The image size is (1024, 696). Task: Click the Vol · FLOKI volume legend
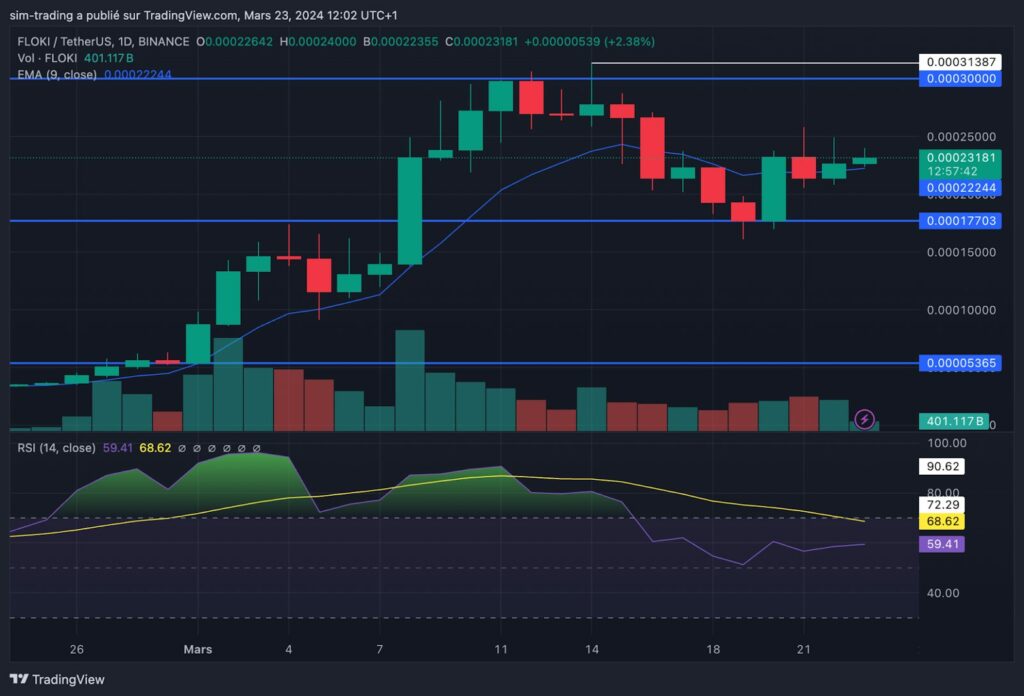coord(47,58)
